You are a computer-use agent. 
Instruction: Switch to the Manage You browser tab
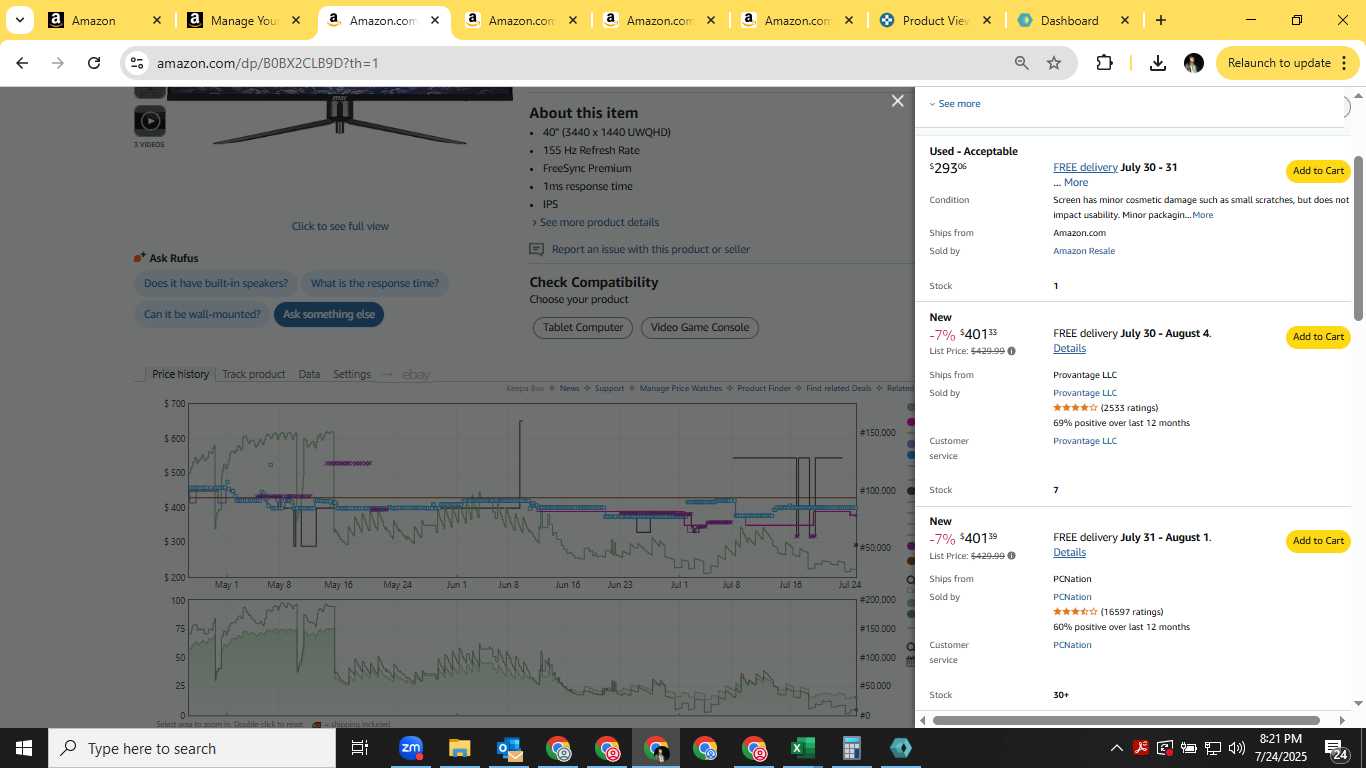pyautogui.click(x=244, y=20)
